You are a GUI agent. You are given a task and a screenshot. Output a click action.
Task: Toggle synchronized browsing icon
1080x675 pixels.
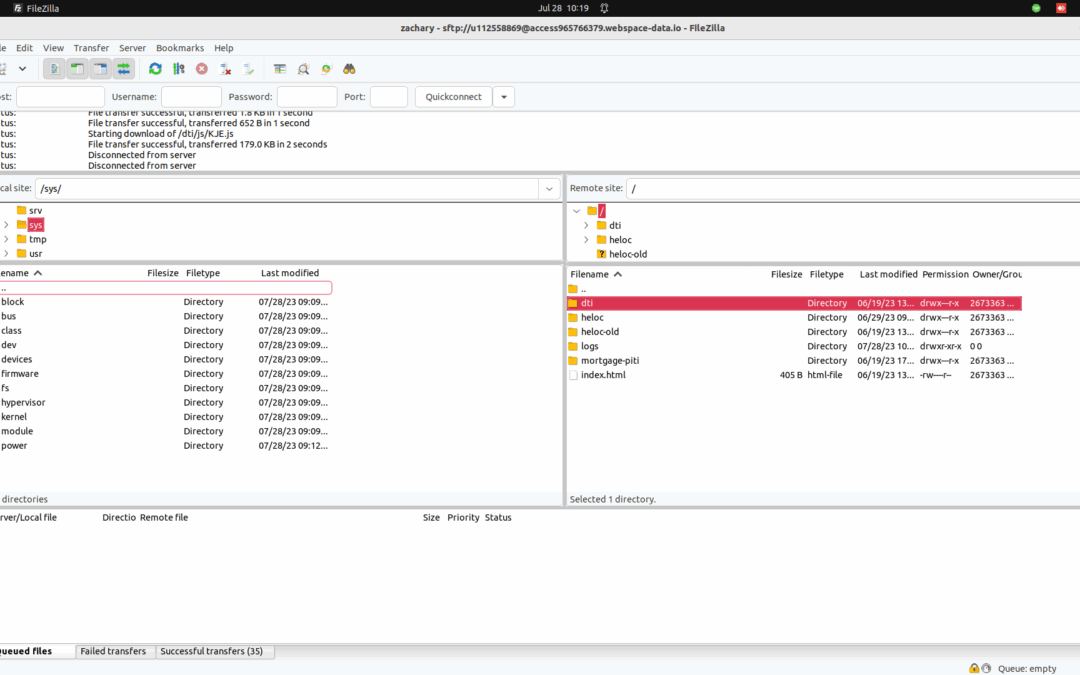(x=326, y=69)
